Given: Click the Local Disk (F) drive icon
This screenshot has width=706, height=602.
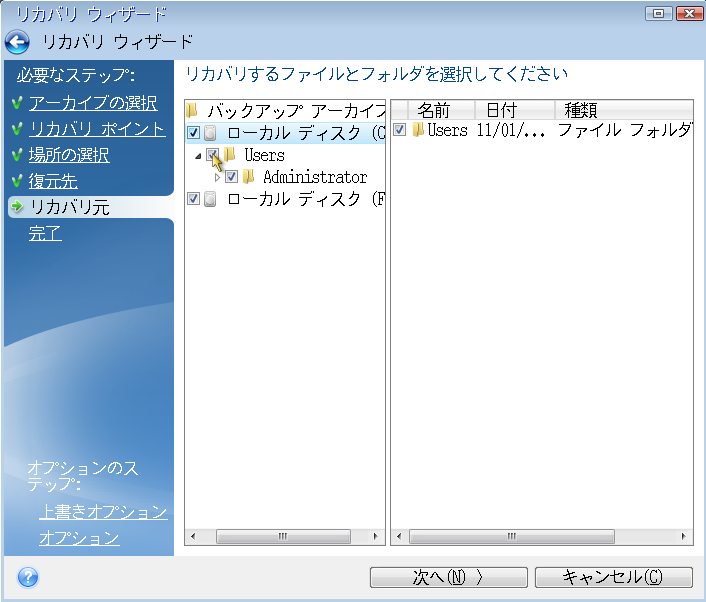Looking at the screenshot, I should click(x=210, y=199).
